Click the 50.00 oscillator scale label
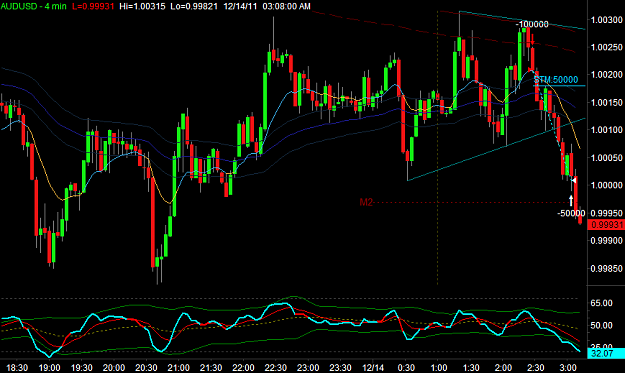The width and height of the screenshot is (625, 373). click(601, 326)
